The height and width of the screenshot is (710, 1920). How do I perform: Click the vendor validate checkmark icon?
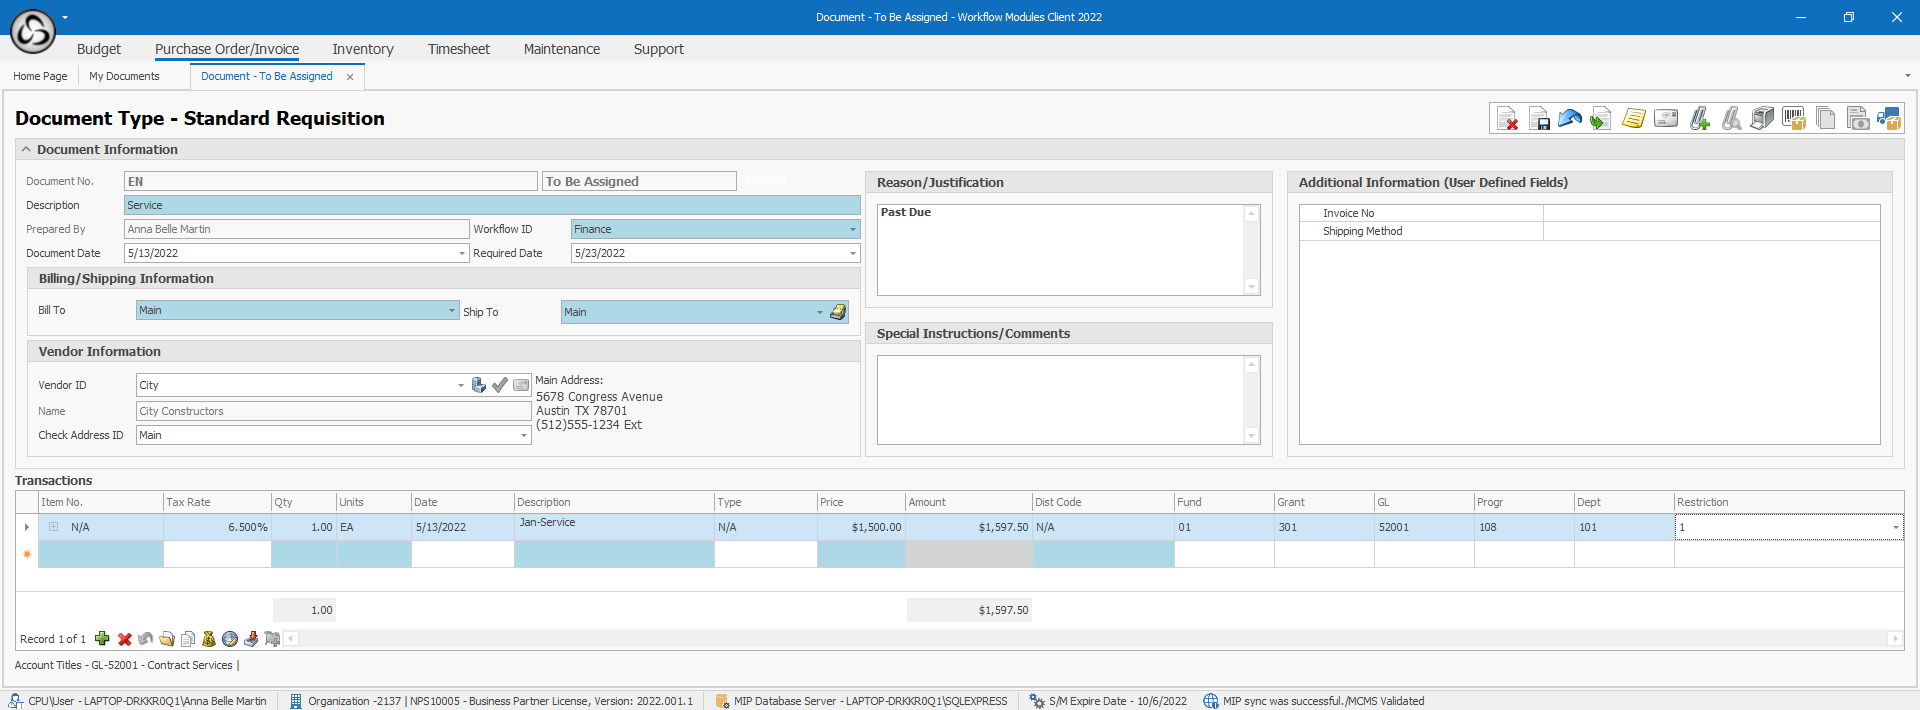click(x=500, y=385)
